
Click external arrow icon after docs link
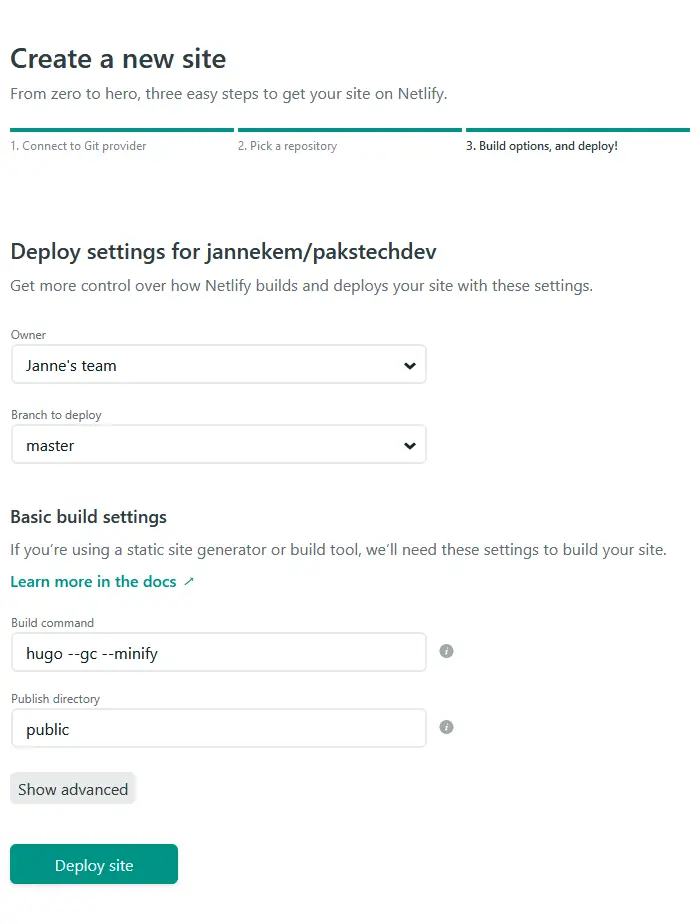(x=189, y=582)
